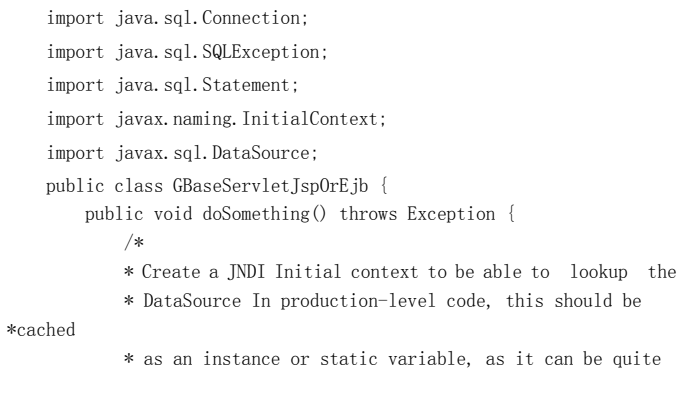Screen dimensions: 682x394
Task: Click InitialContext in the javax.naming import
Action: click(x=310, y=119)
